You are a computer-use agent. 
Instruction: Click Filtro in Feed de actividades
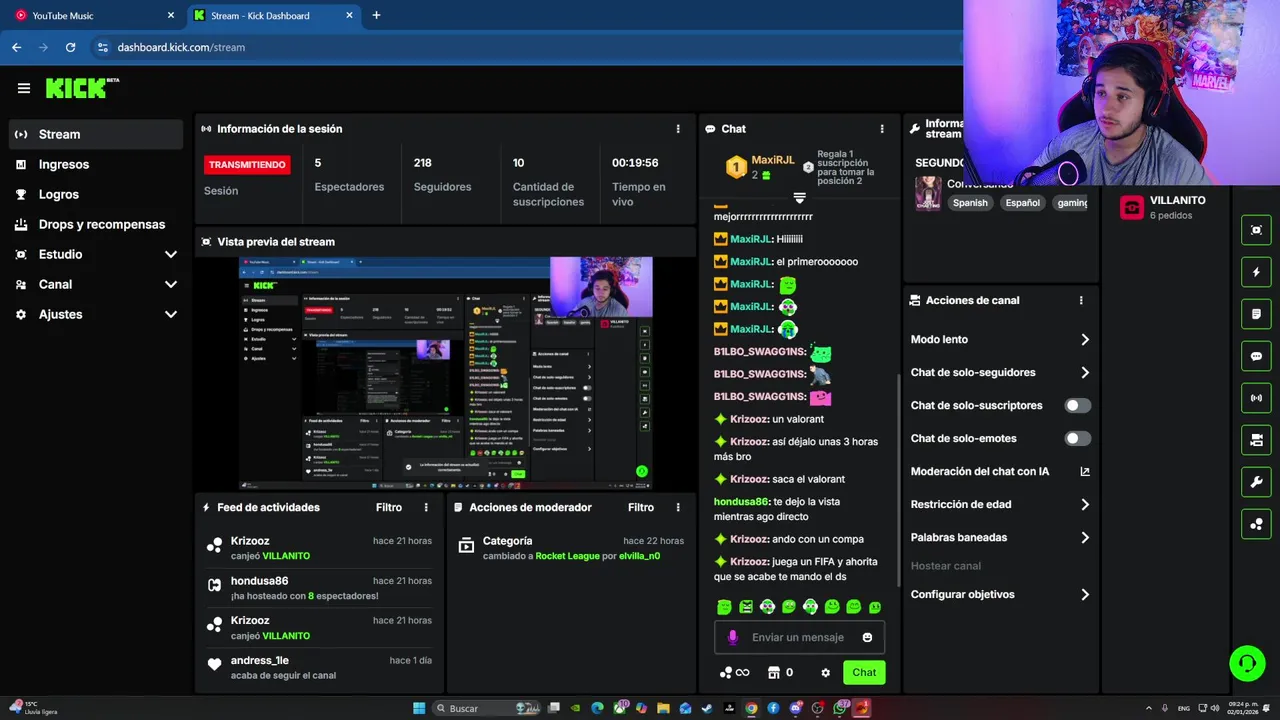pos(389,508)
